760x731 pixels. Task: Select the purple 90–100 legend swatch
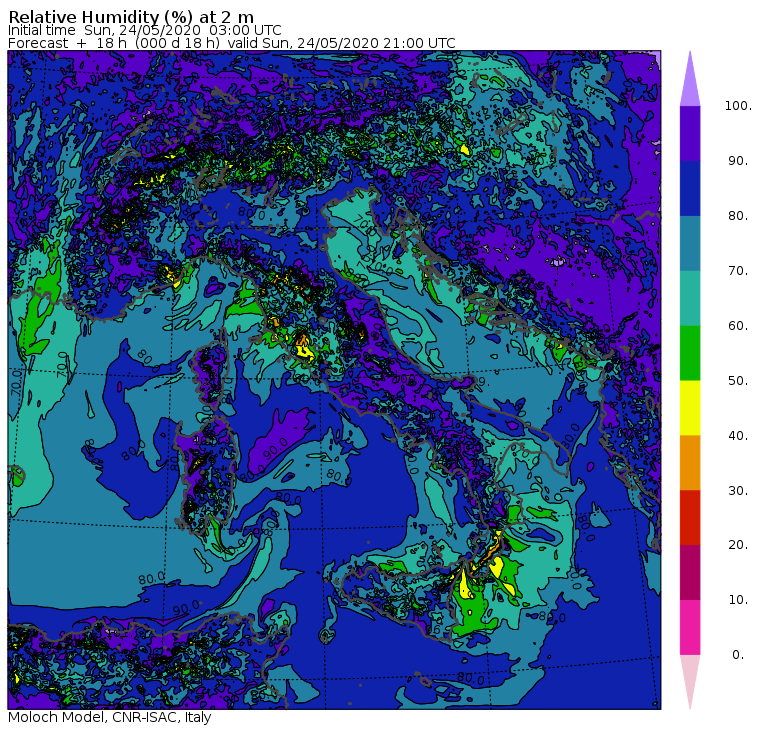tap(690, 133)
